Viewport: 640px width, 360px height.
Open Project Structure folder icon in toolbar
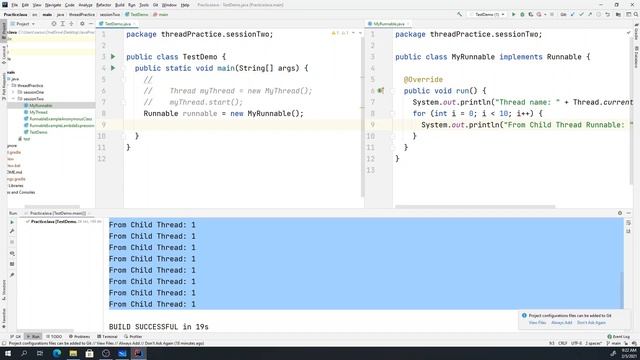(618, 14)
